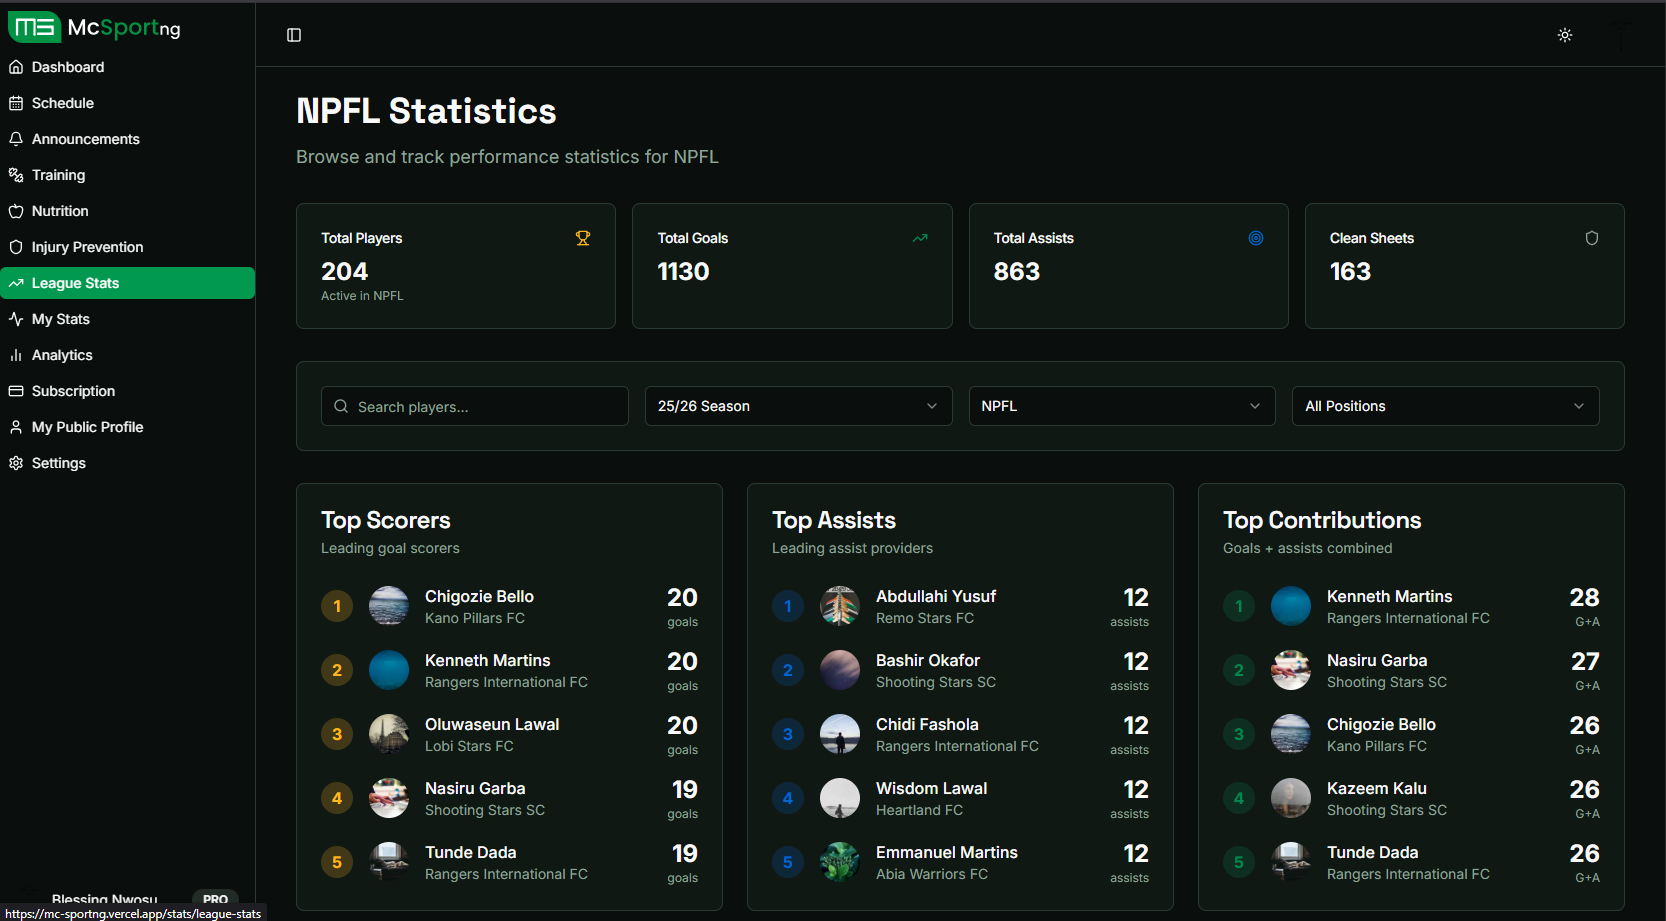This screenshot has height=921, width=1666.
Task: Click the trending arrow icon on Total Goals card
Action: [920, 238]
